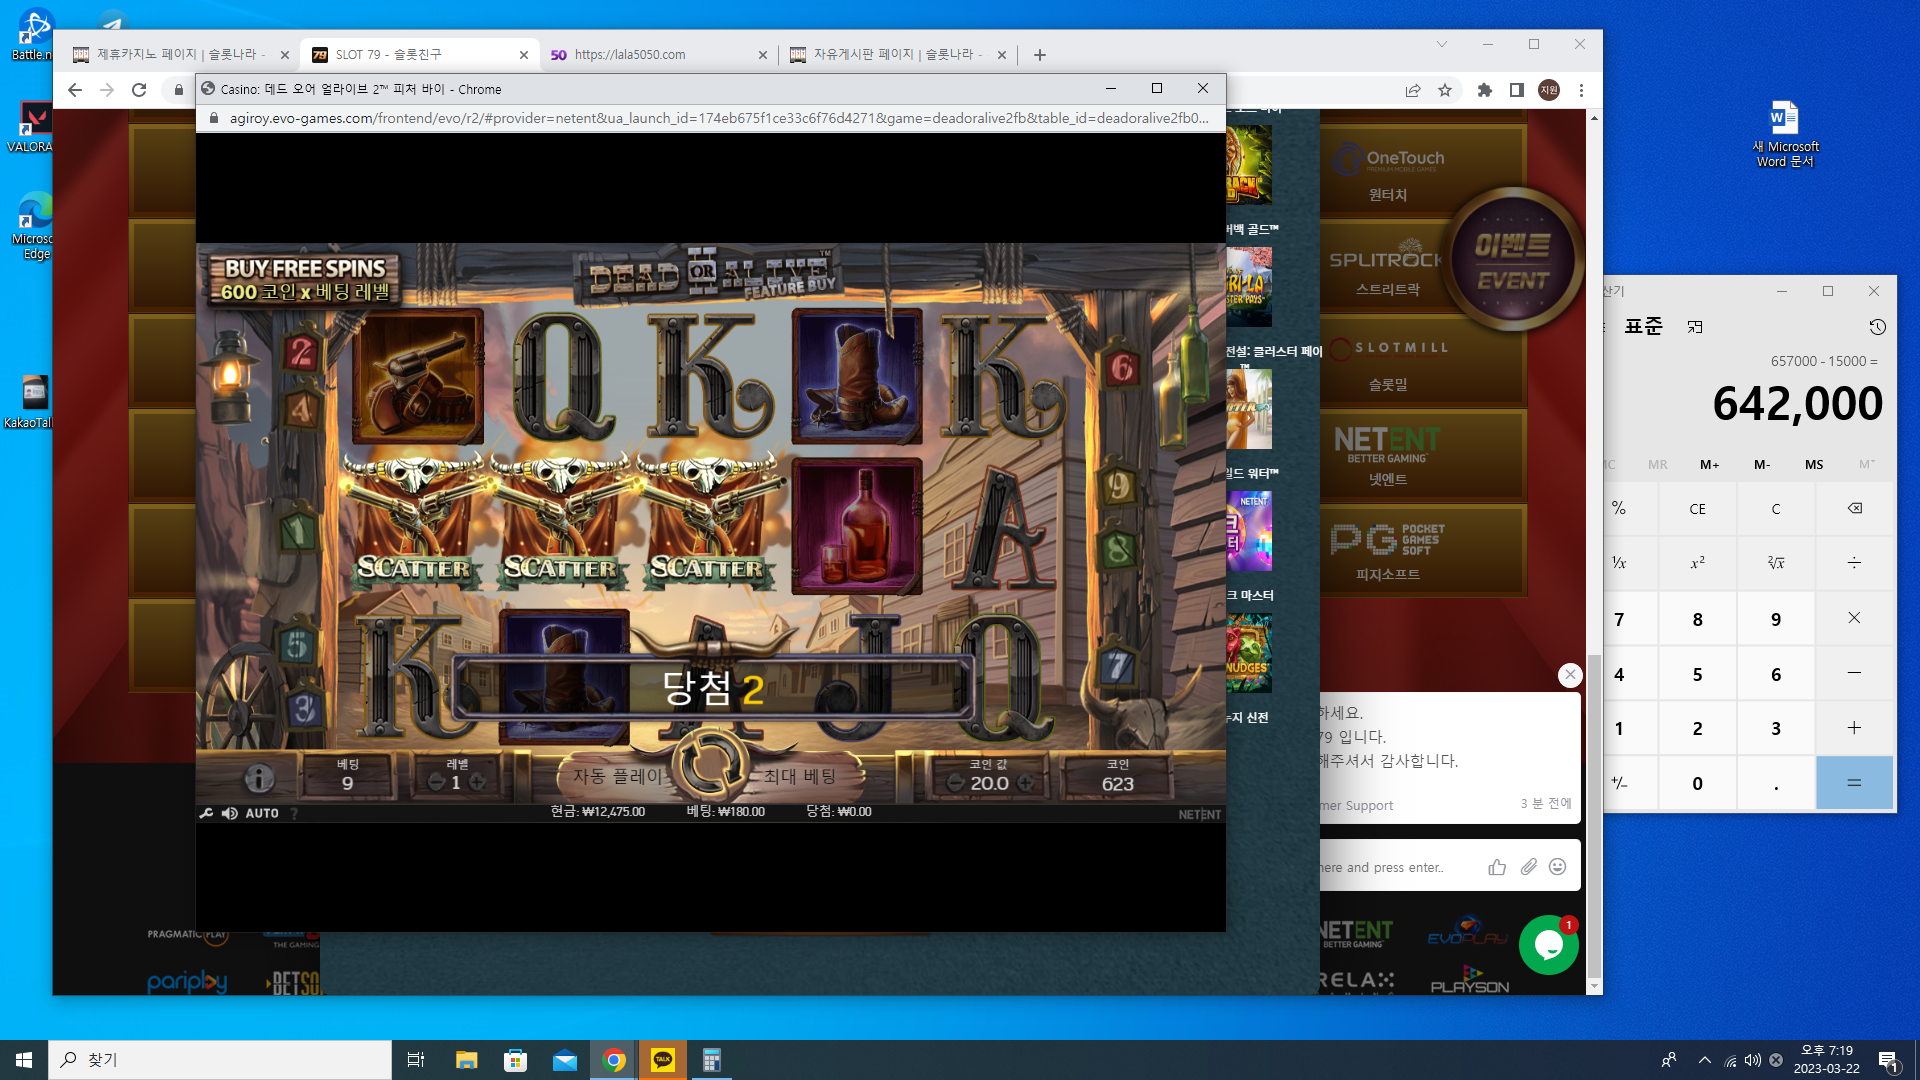Open the BUY FREE SPINS feature
Image resolution: width=1920 pixels, height=1080 pixels.
click(x=305, y=279)
